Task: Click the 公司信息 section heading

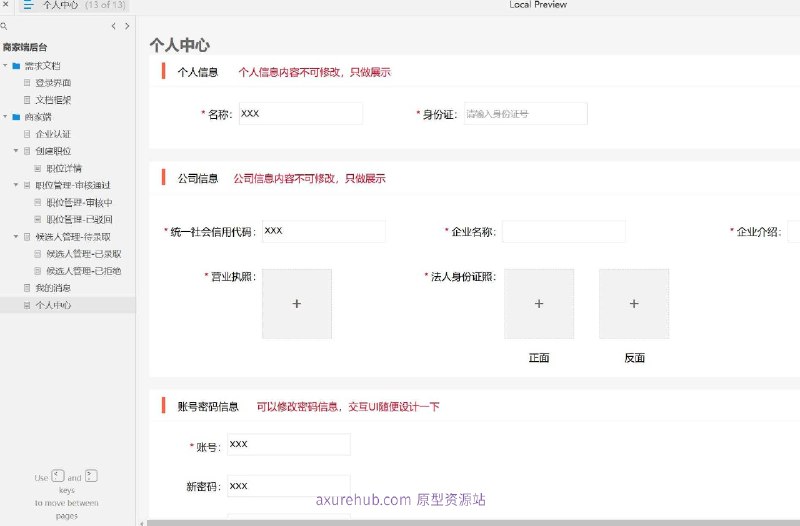Action: coord(198,179)
